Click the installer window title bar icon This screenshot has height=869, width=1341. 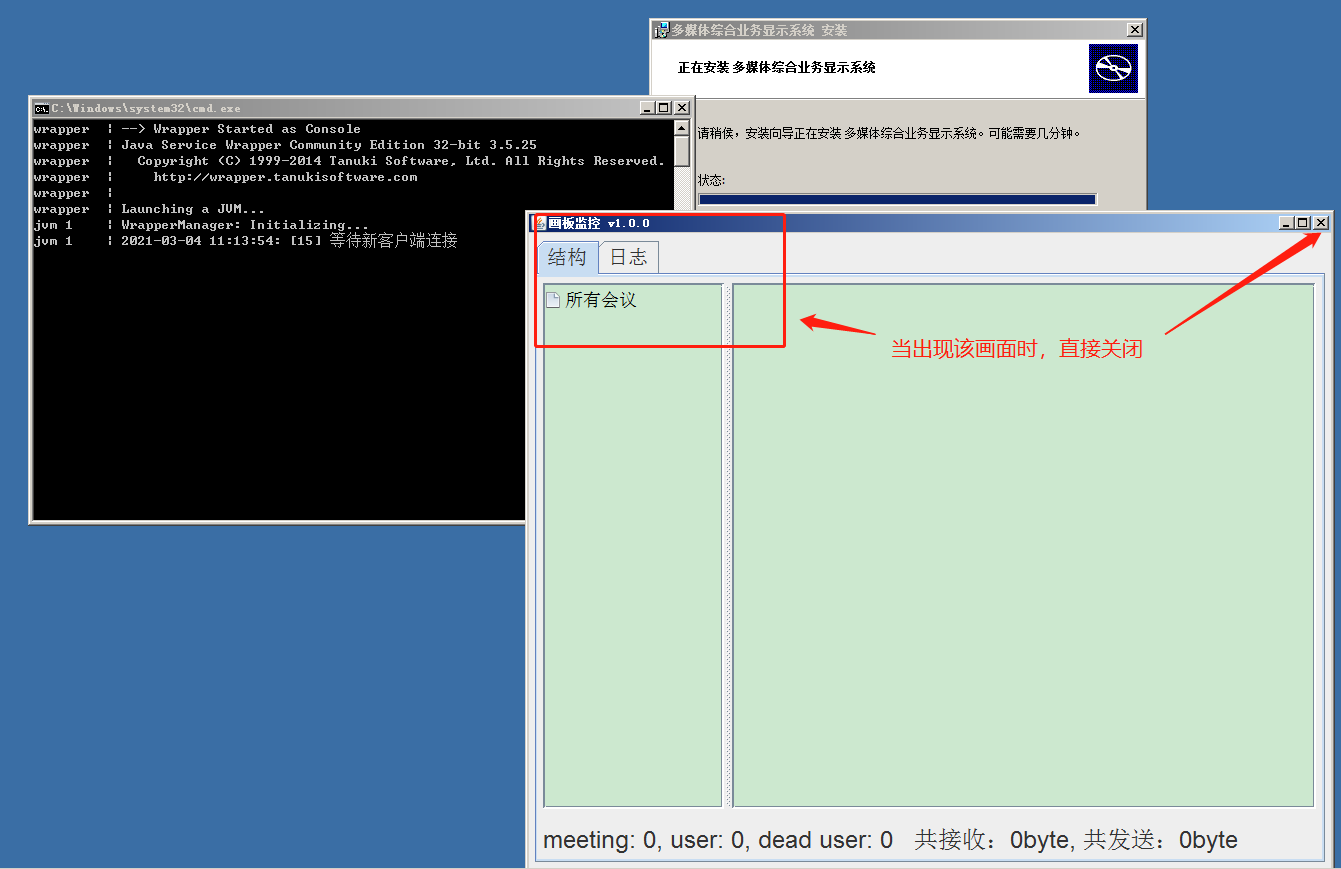(x=660, y=30)
